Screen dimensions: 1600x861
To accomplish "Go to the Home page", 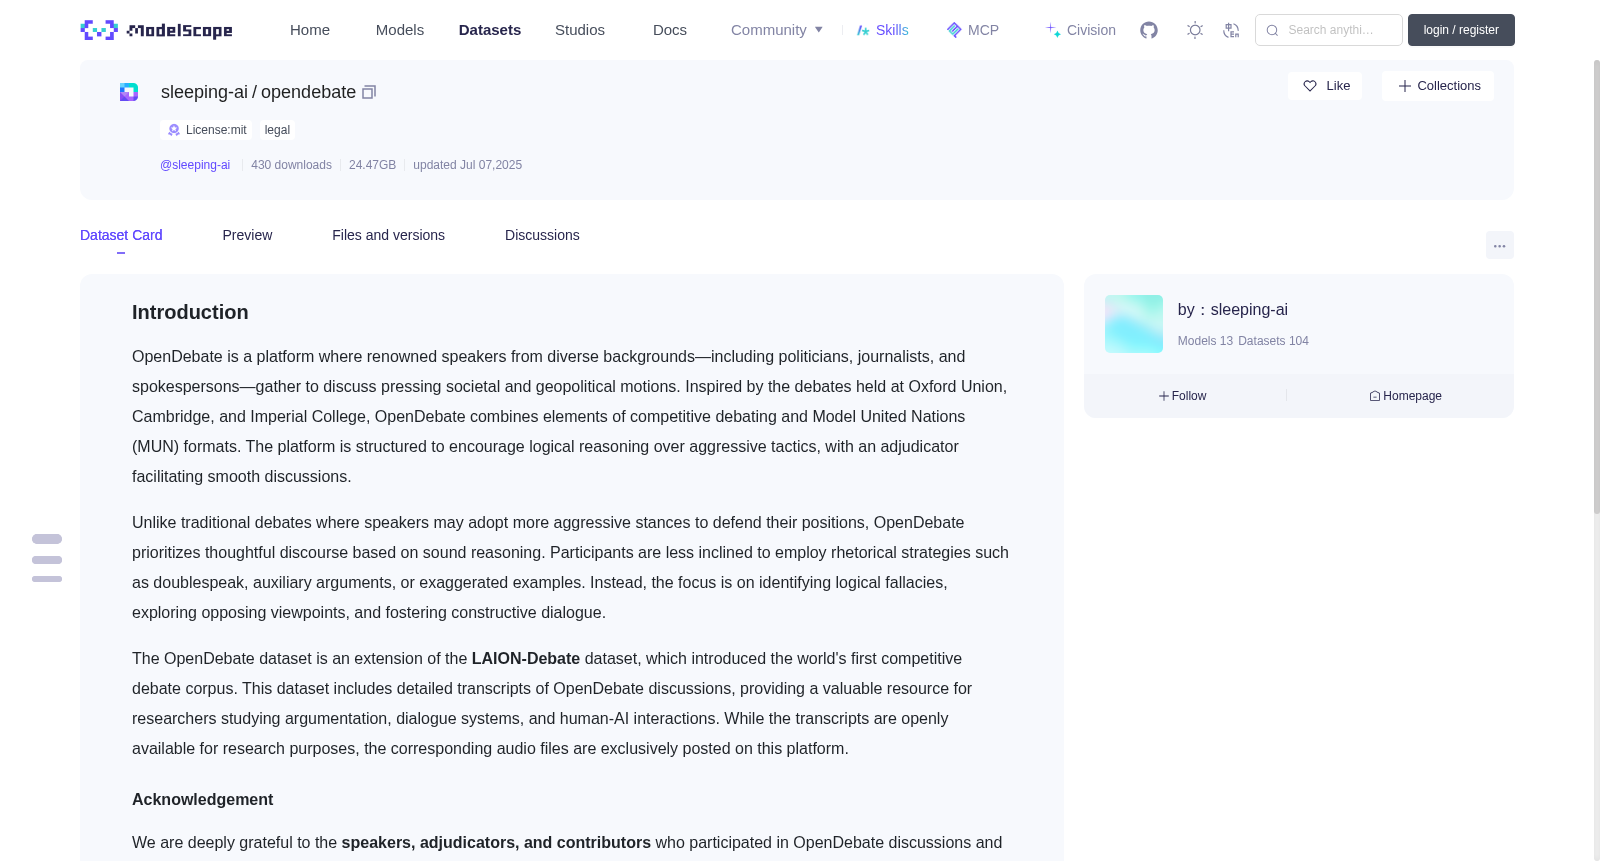I will coord(310,30).
